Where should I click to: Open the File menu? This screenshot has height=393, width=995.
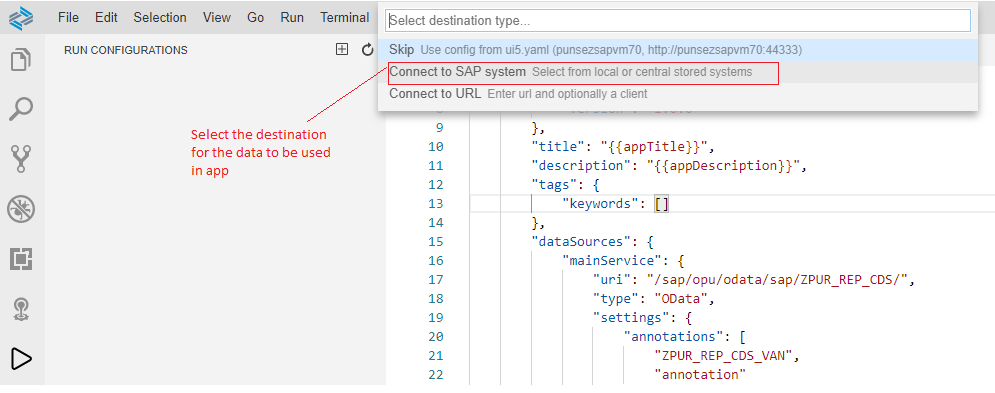click(x=68, y=18)
